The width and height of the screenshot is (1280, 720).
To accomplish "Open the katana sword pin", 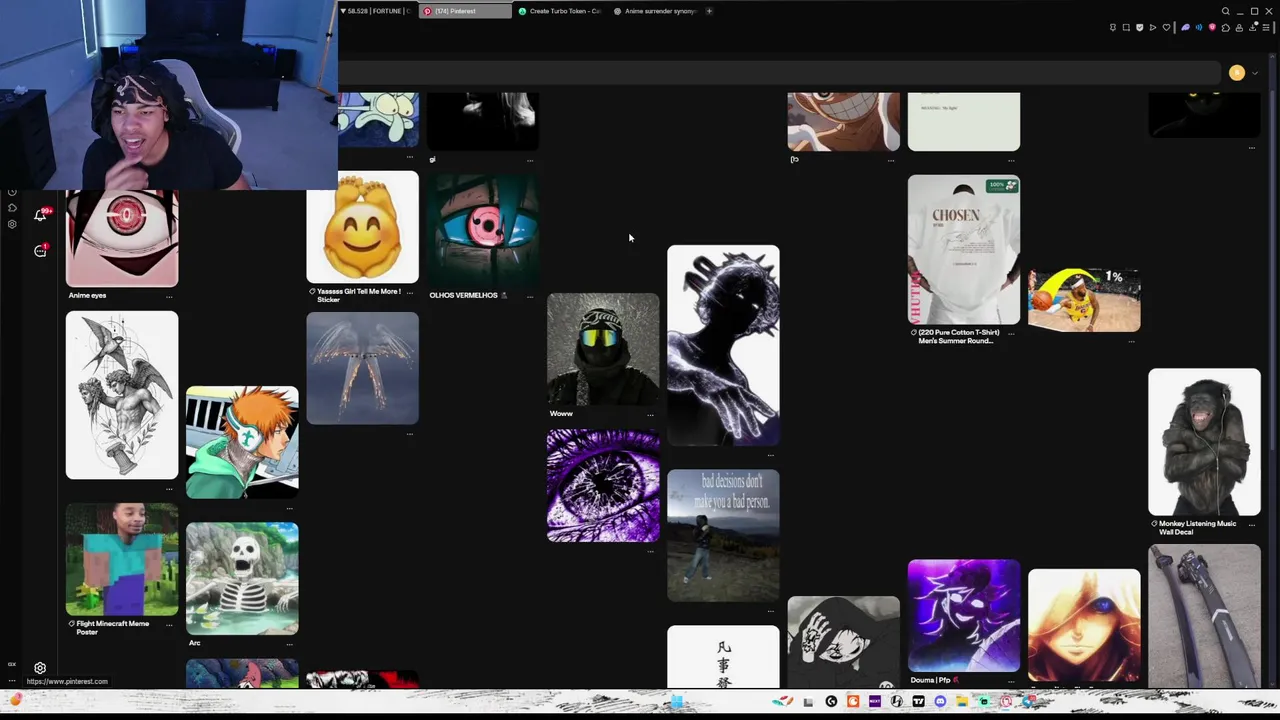I will pyautogui.click(x=1204, y=616).
